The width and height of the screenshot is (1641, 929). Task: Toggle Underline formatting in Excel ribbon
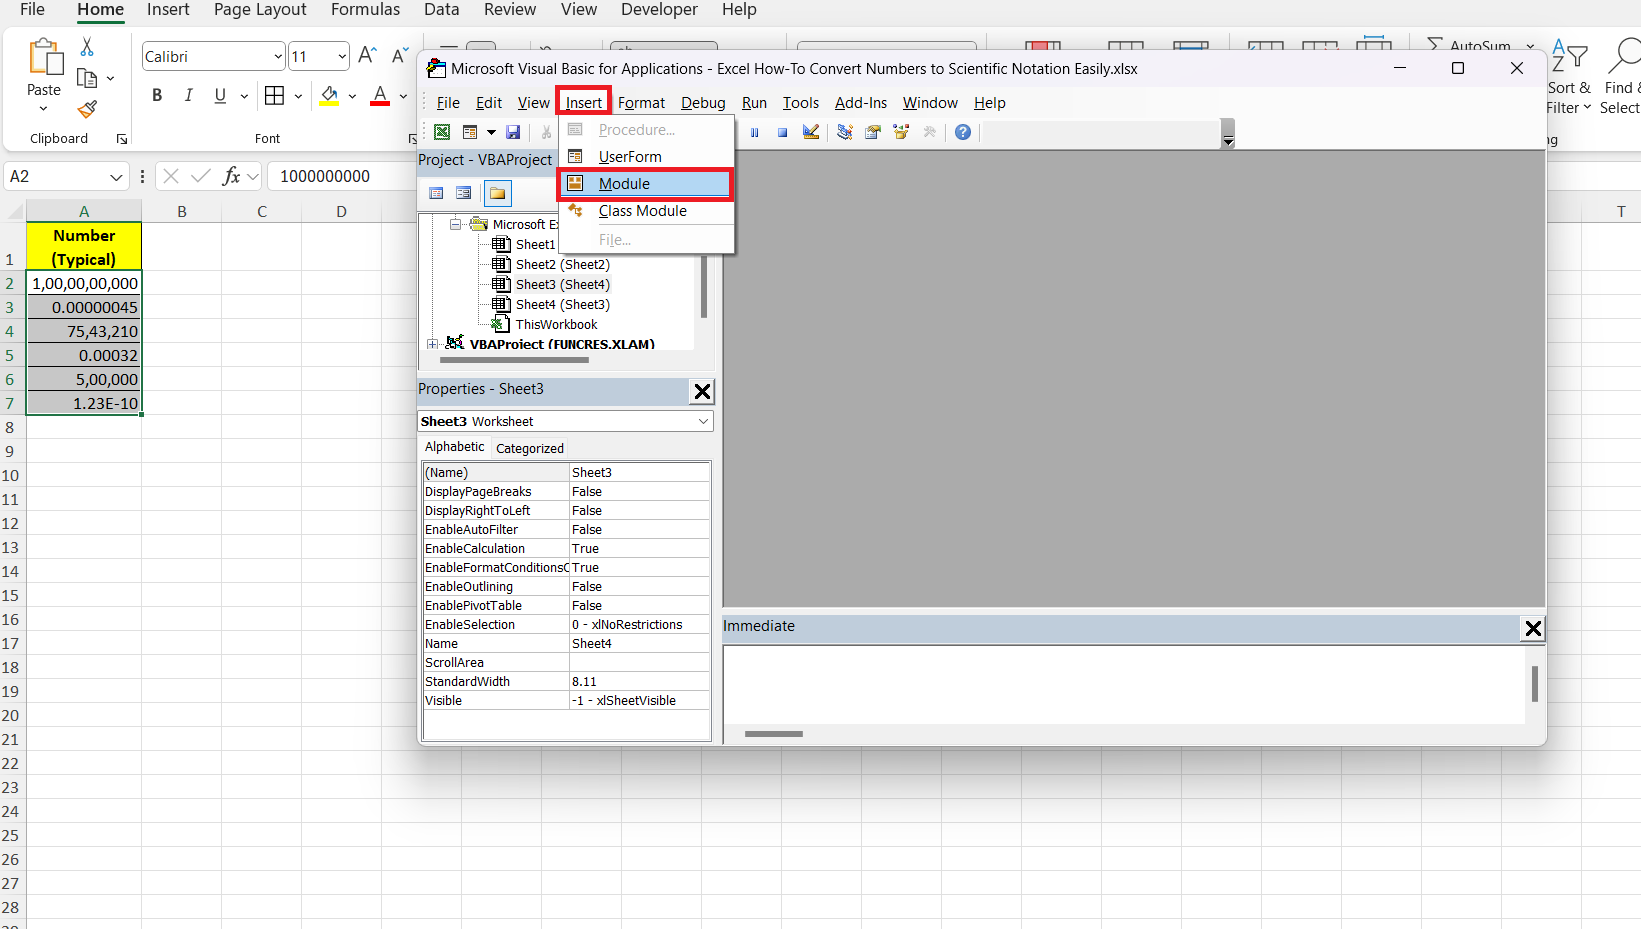[x=220, y=95]
